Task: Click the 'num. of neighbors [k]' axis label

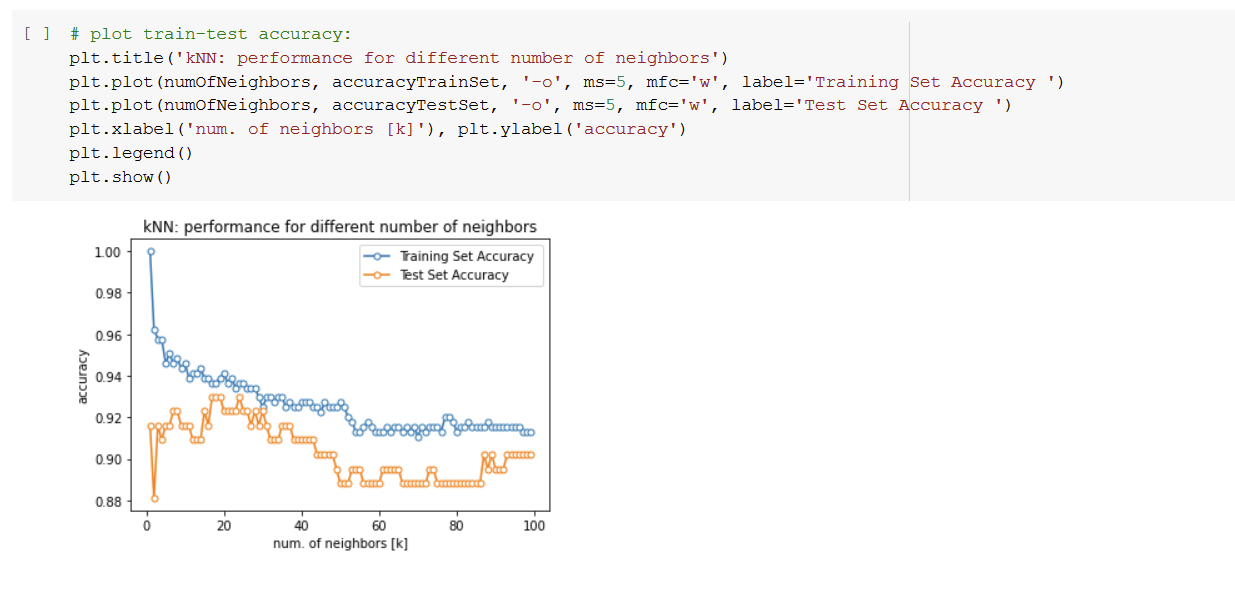Action: pos(340,543)
